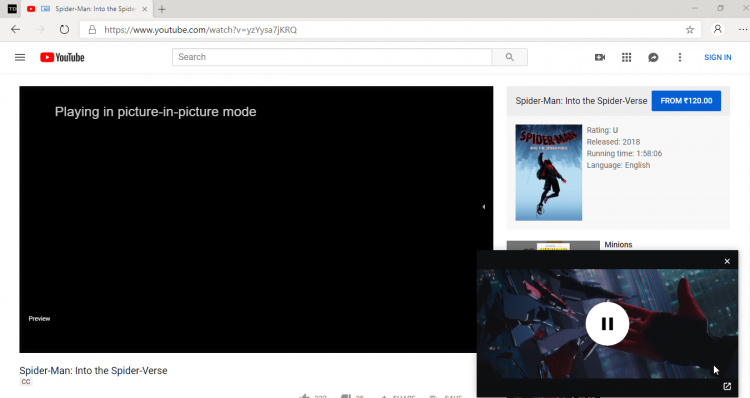The height and width of the screenshot is (398, 750).
Task: Select the Spider-Man: Into the Spider-Verse browser tab
Action: point(88,9)
